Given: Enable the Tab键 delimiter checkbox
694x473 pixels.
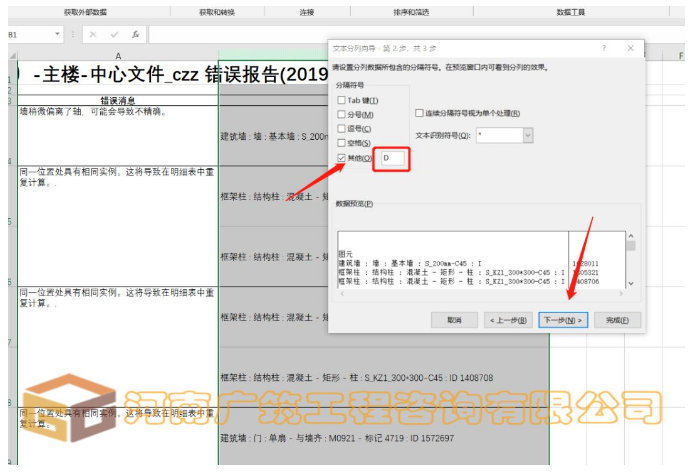Looking at the screenshot, I should (x=343, y=101).
